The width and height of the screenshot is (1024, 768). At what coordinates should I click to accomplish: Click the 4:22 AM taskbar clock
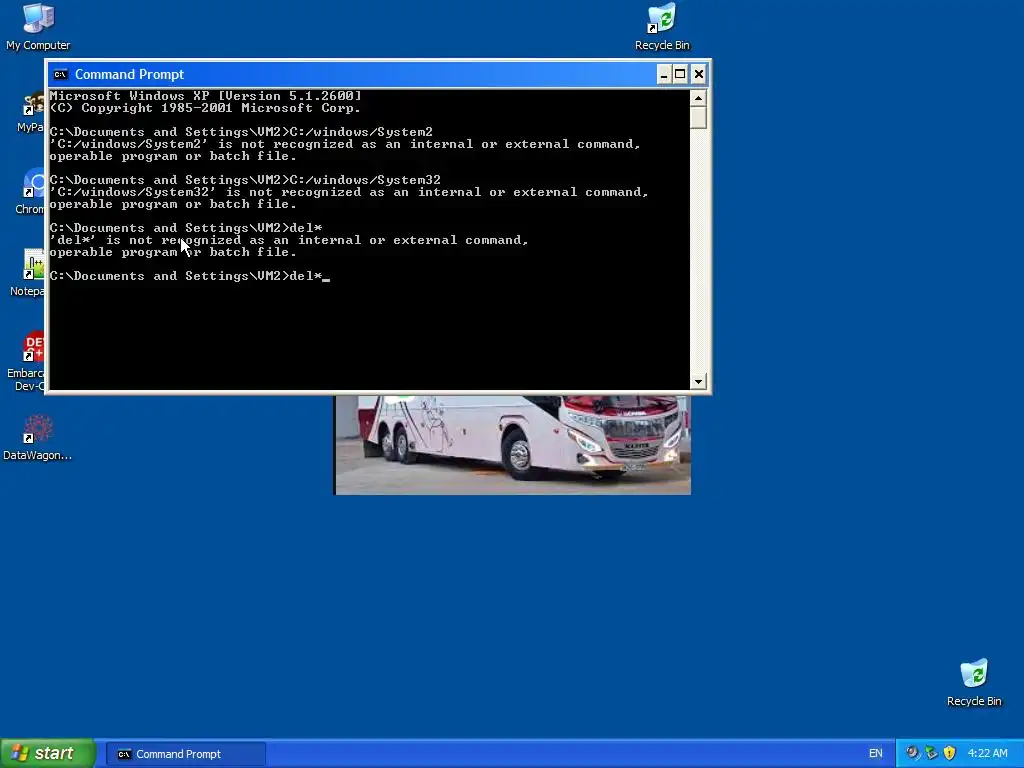click(x=987, y=753)
